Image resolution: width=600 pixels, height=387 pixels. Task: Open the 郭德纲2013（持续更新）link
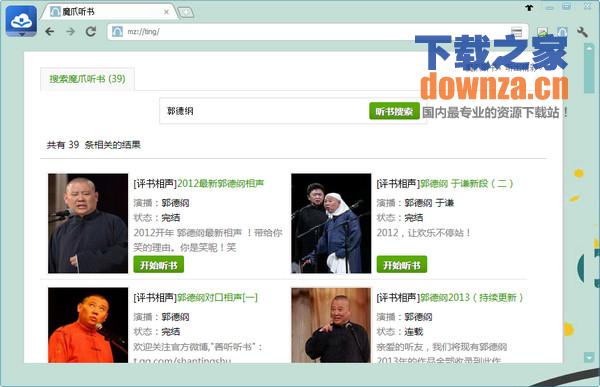(471, 297)
